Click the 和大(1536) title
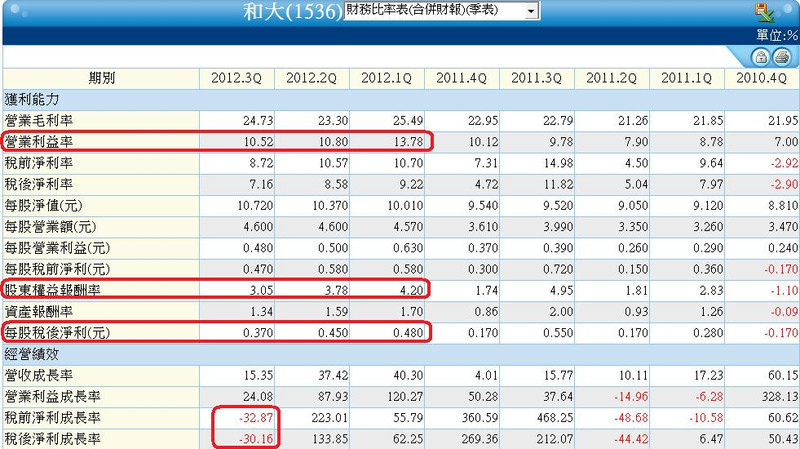 pos(292,11)
